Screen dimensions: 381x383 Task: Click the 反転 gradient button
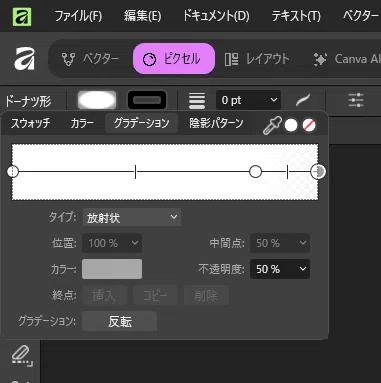point(120,321)
